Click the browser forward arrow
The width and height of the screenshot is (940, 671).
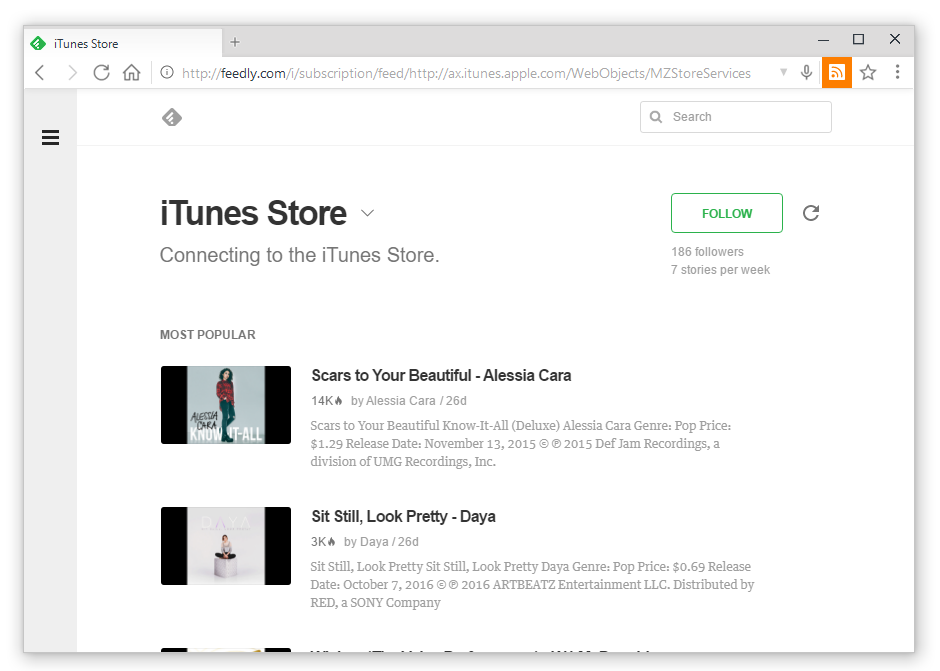[72, 73]
